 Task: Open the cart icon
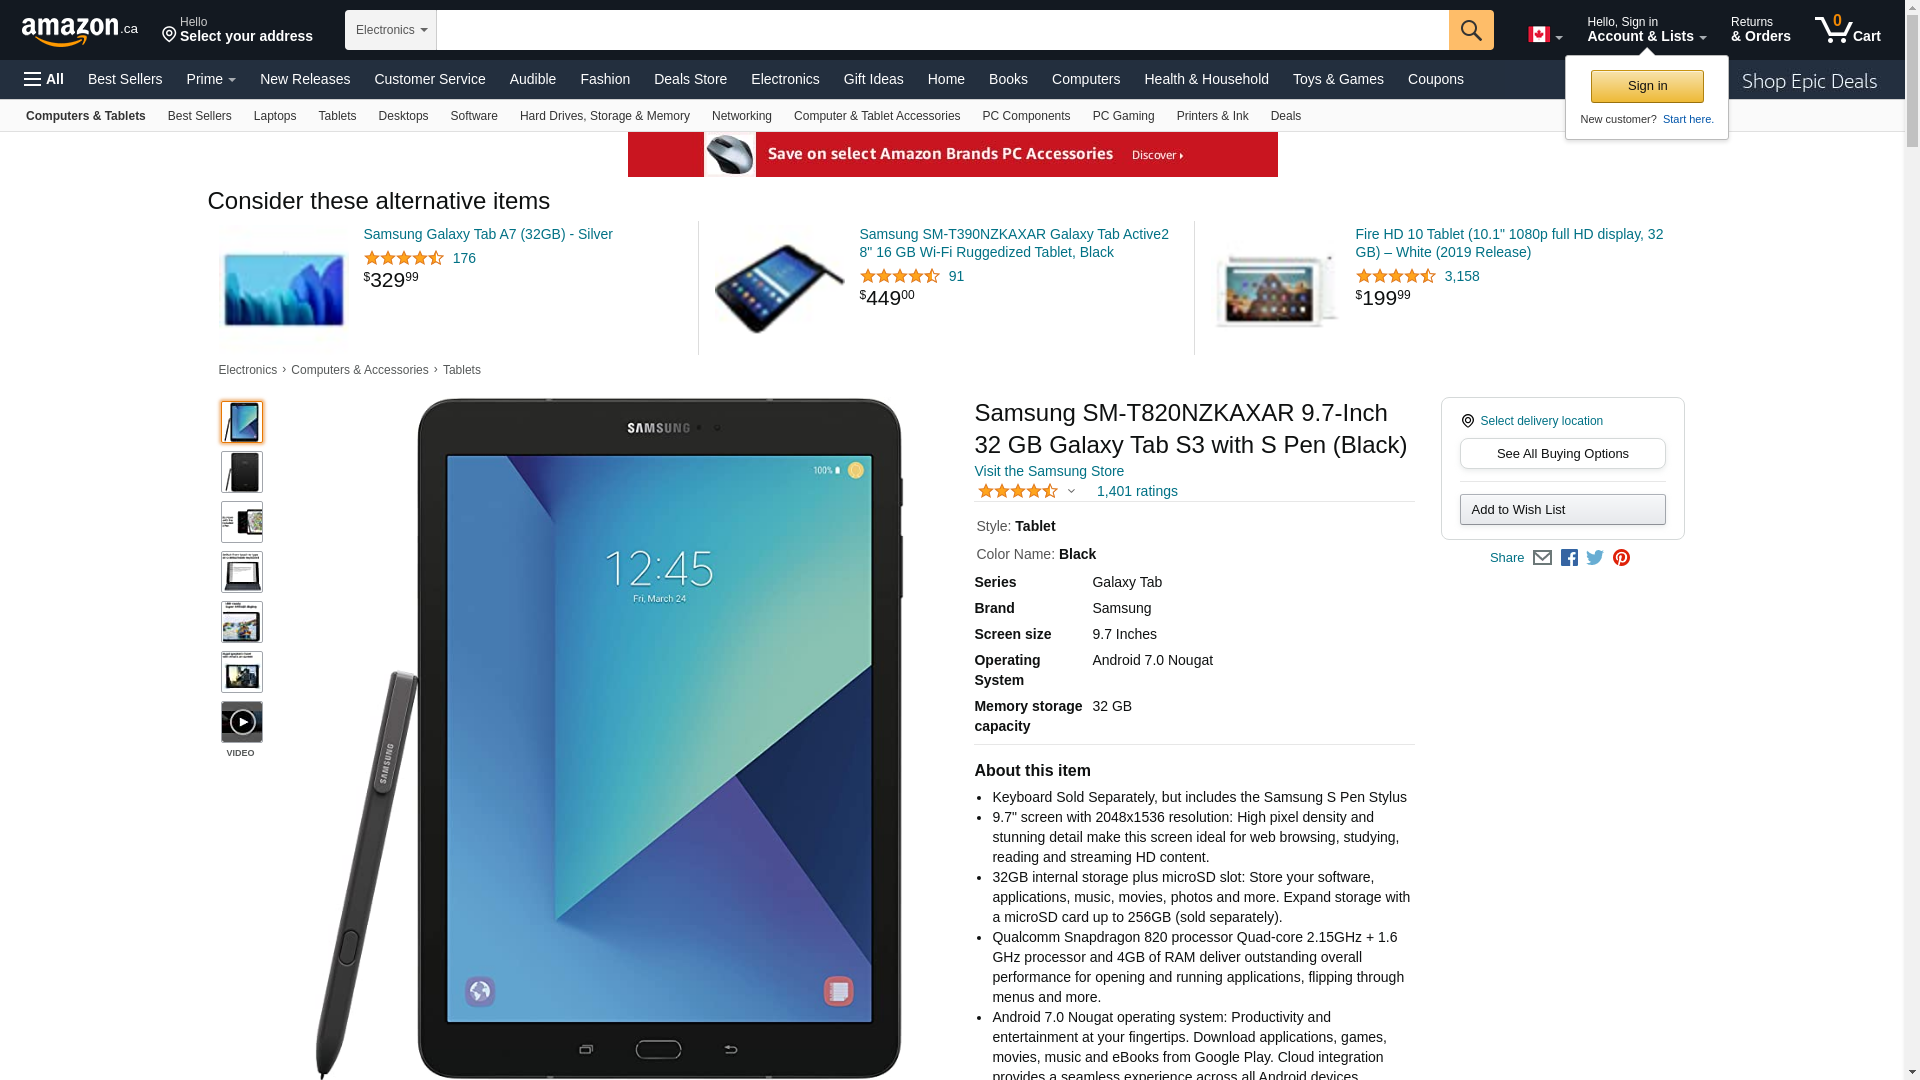coord(1848,30)
